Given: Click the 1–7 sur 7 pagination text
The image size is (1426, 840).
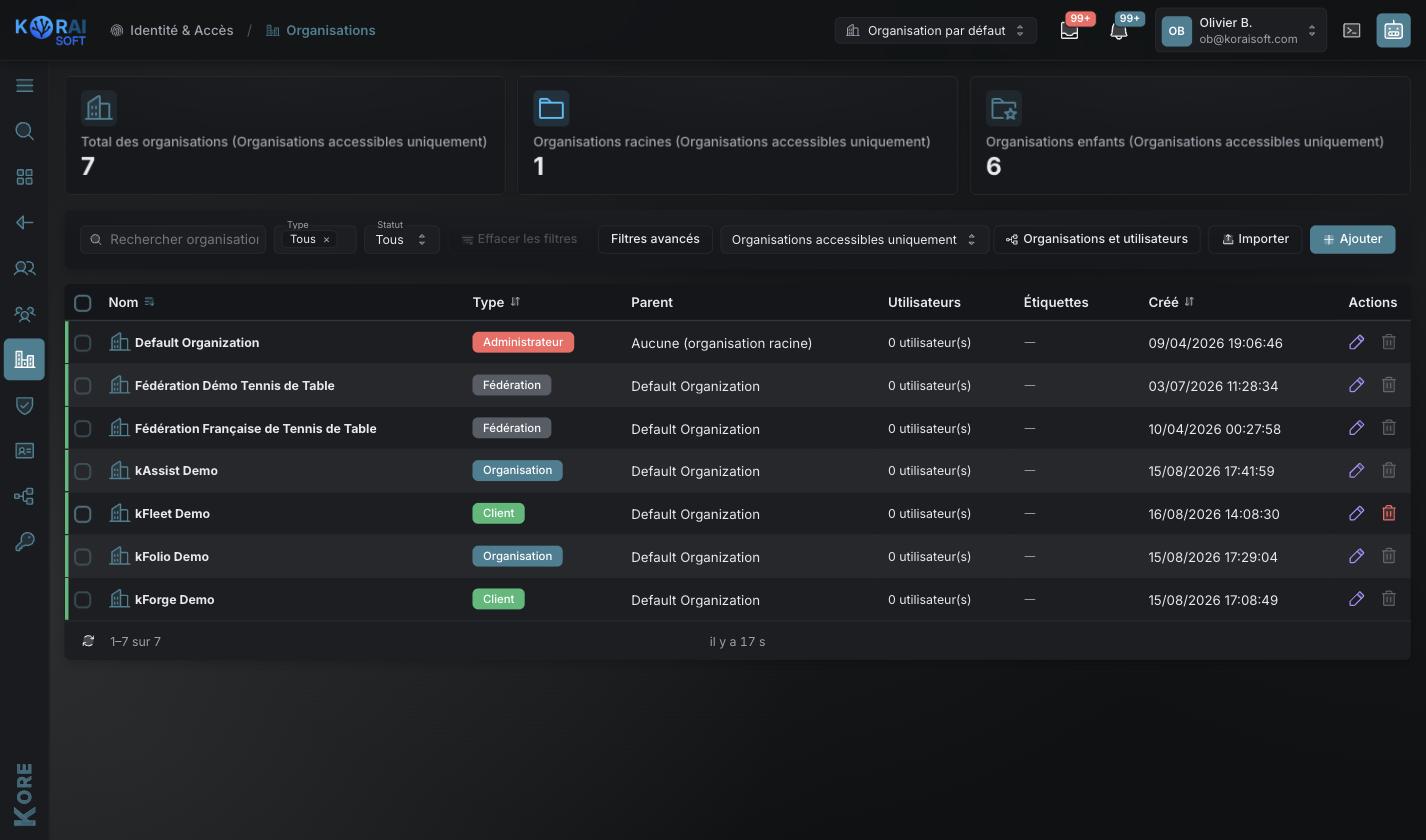Looking at the screenshot, I should click(x=135, y=641).
